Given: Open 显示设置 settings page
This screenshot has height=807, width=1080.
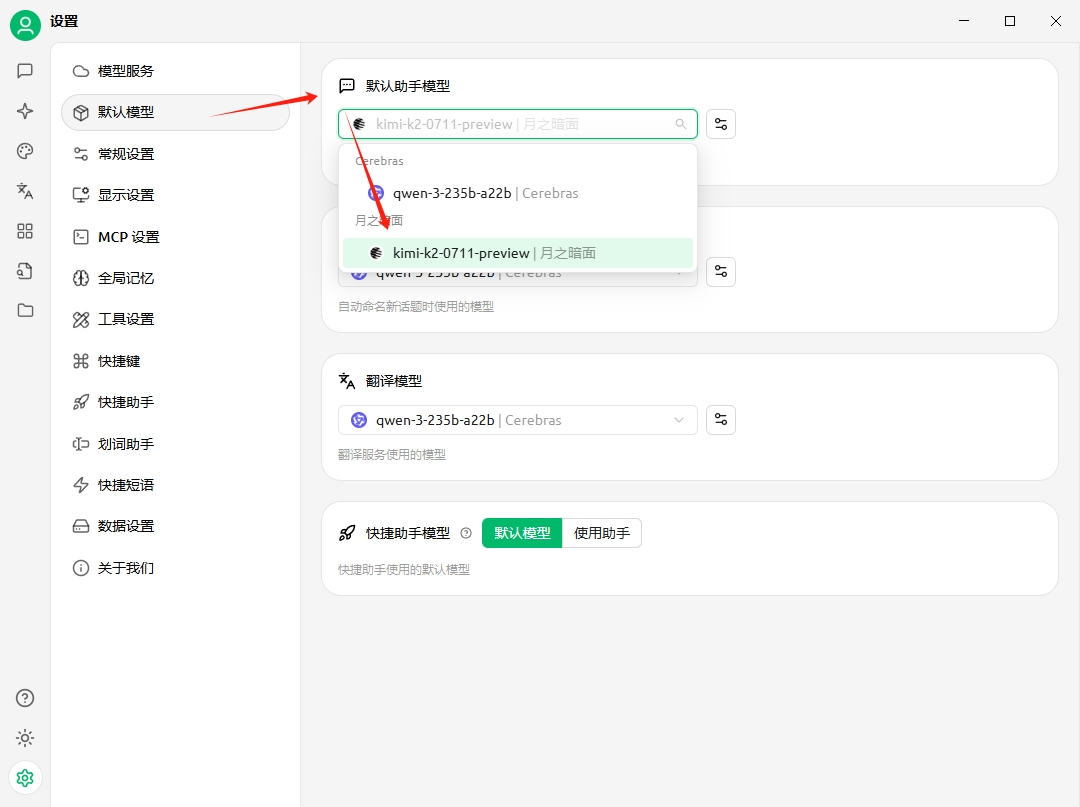Looking at the screenshot, I should click(176, 195).
